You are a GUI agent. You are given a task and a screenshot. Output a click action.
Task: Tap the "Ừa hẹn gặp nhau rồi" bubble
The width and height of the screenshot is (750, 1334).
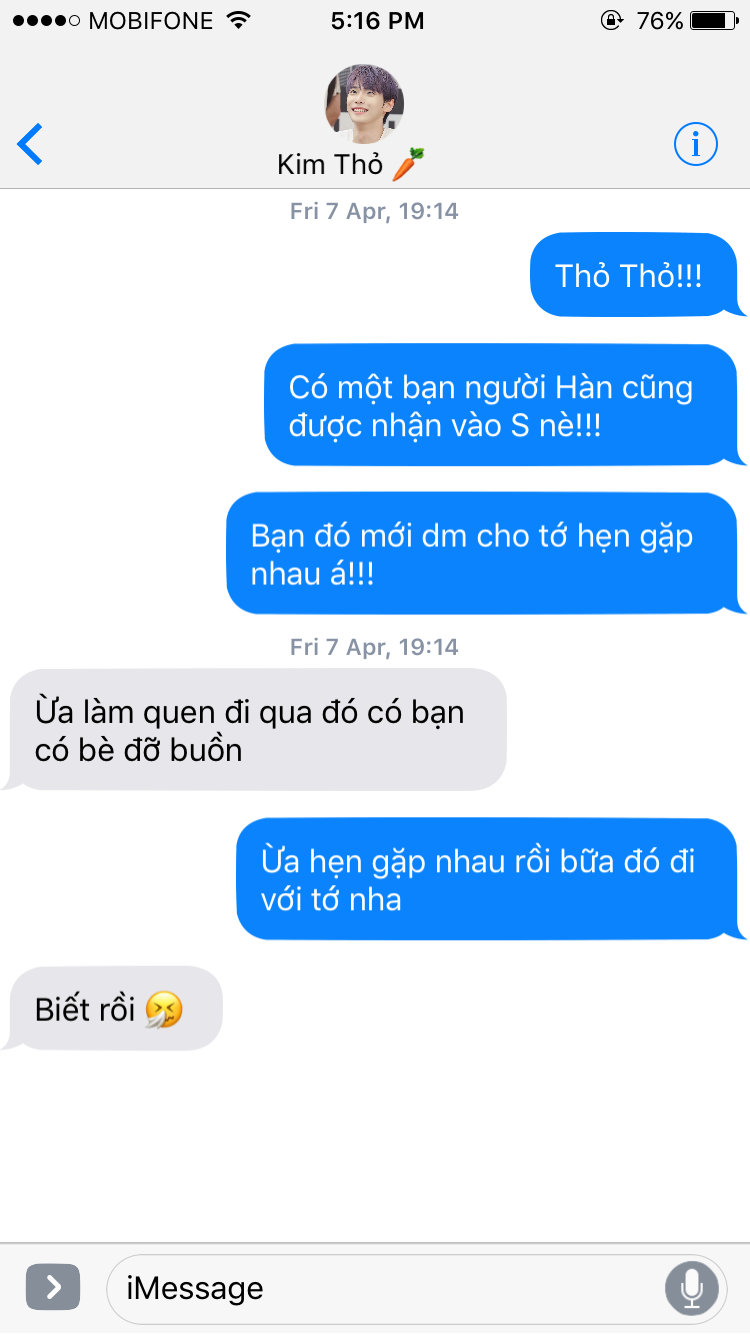[488, 879]
